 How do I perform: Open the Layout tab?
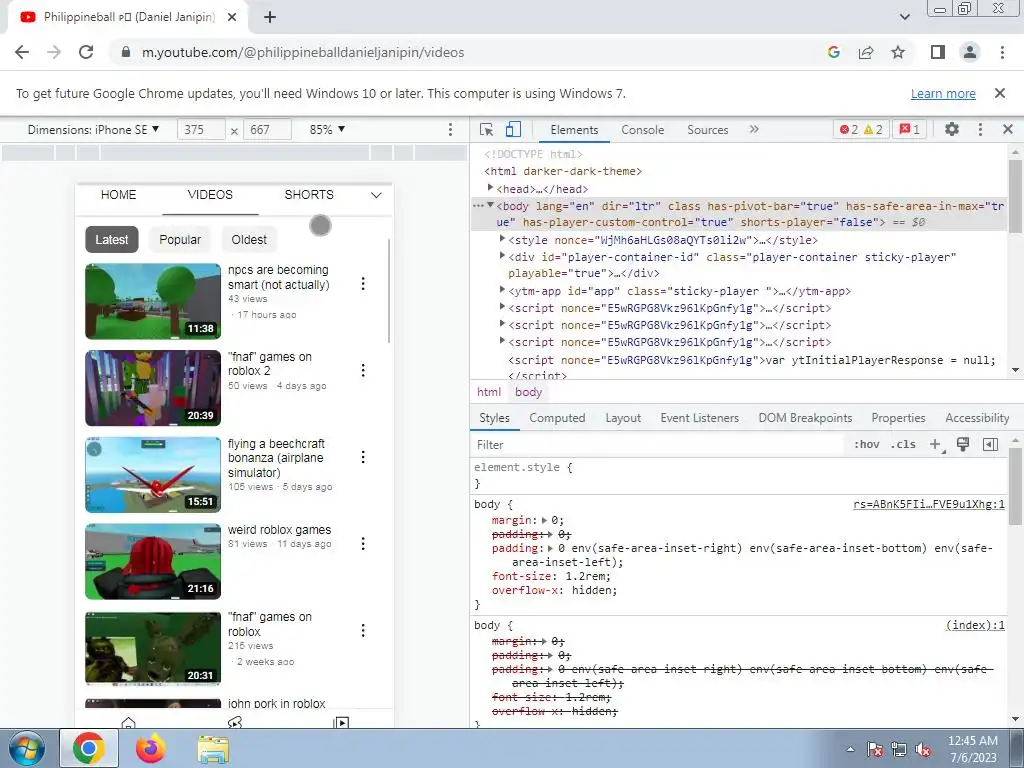coord(623,418)
